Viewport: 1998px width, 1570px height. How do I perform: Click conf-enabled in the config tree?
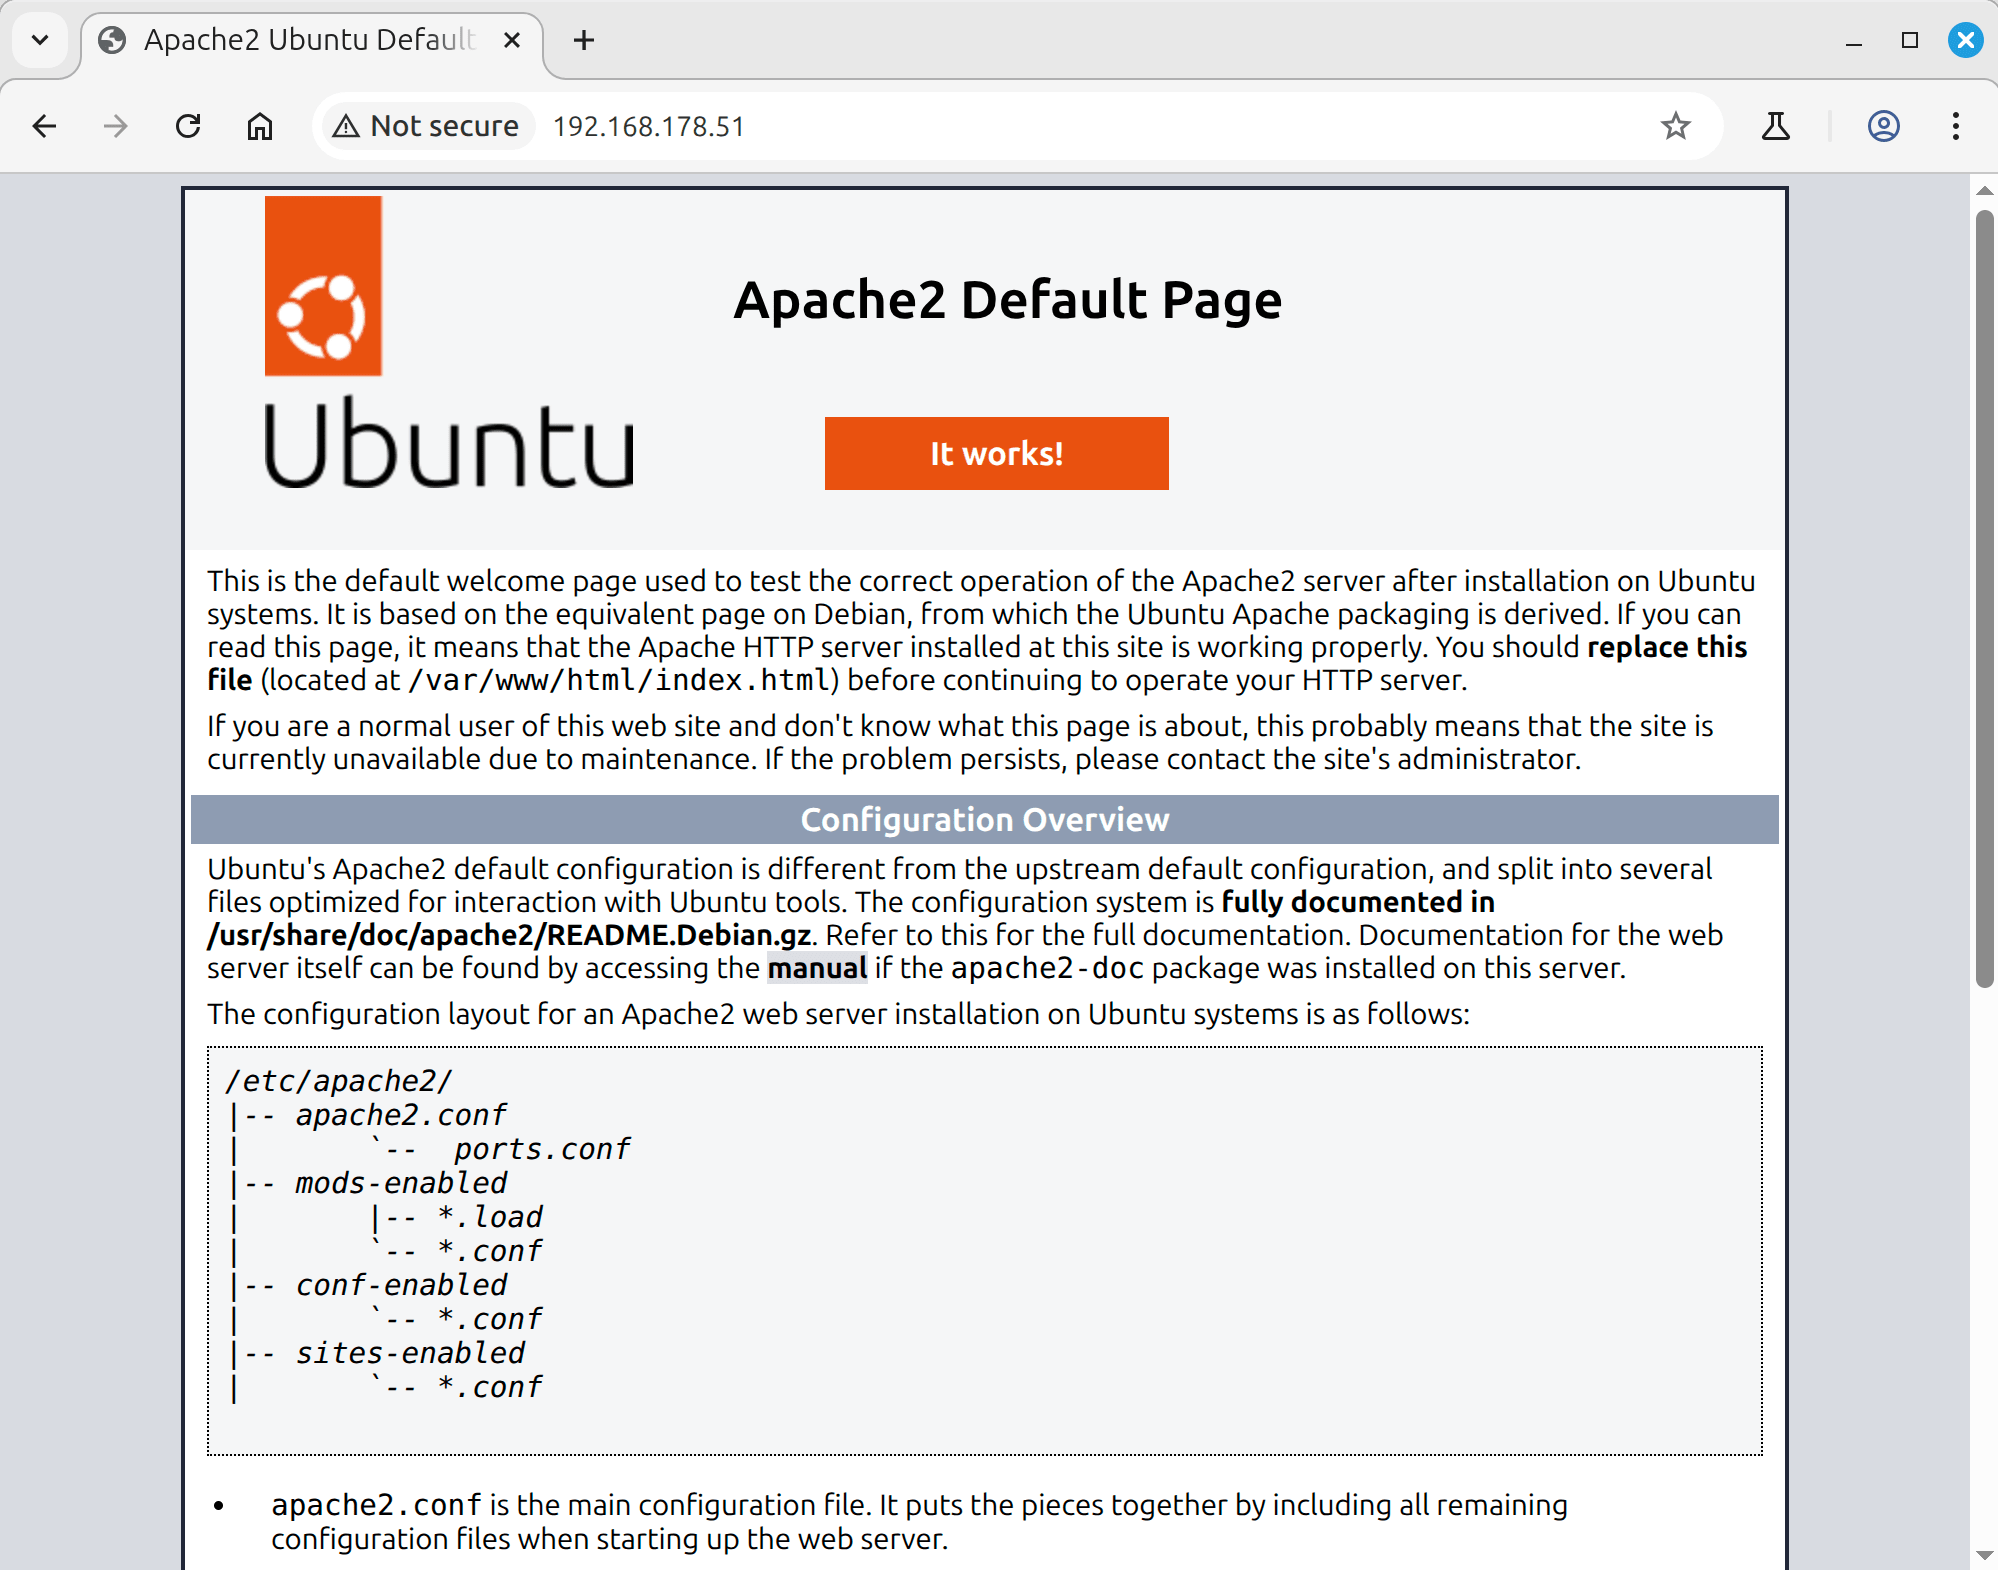pyautogui.click(x=401, y=1285)
